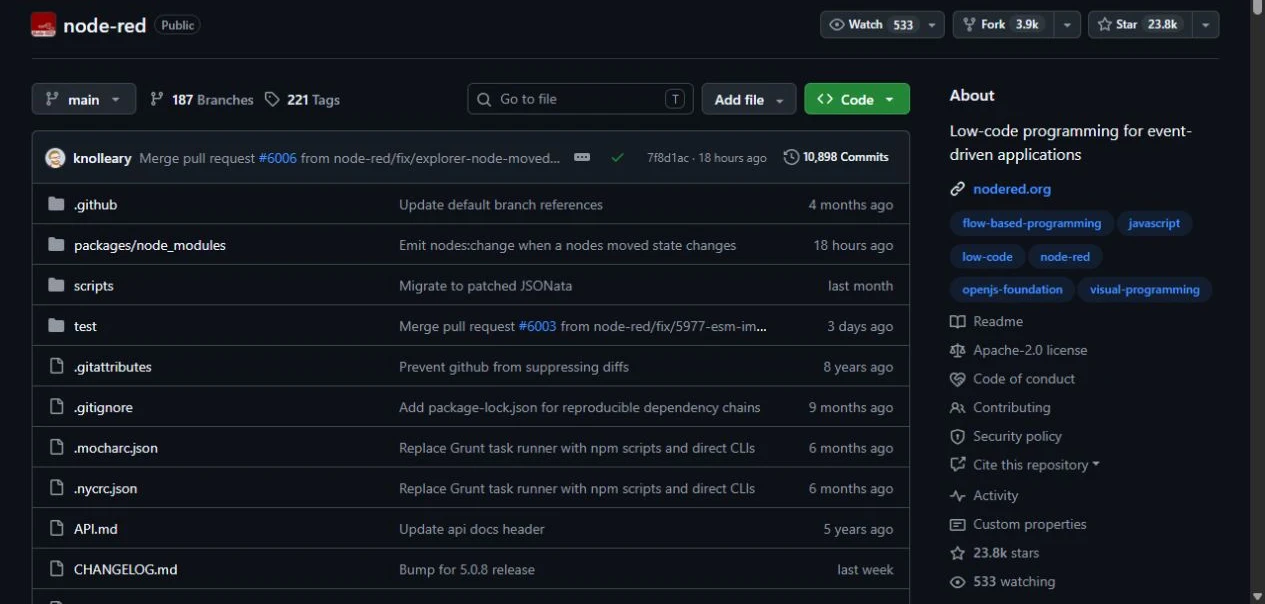Open the CHANGELOG.md file
The width and height of the screenshot is (1265, 604).
click(126, 569)
